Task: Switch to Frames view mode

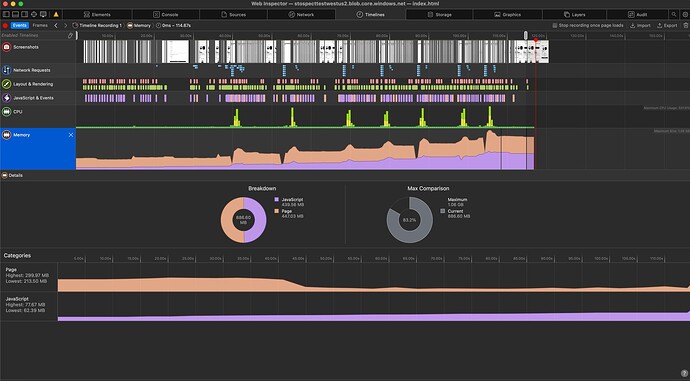Action: point(40,26)
